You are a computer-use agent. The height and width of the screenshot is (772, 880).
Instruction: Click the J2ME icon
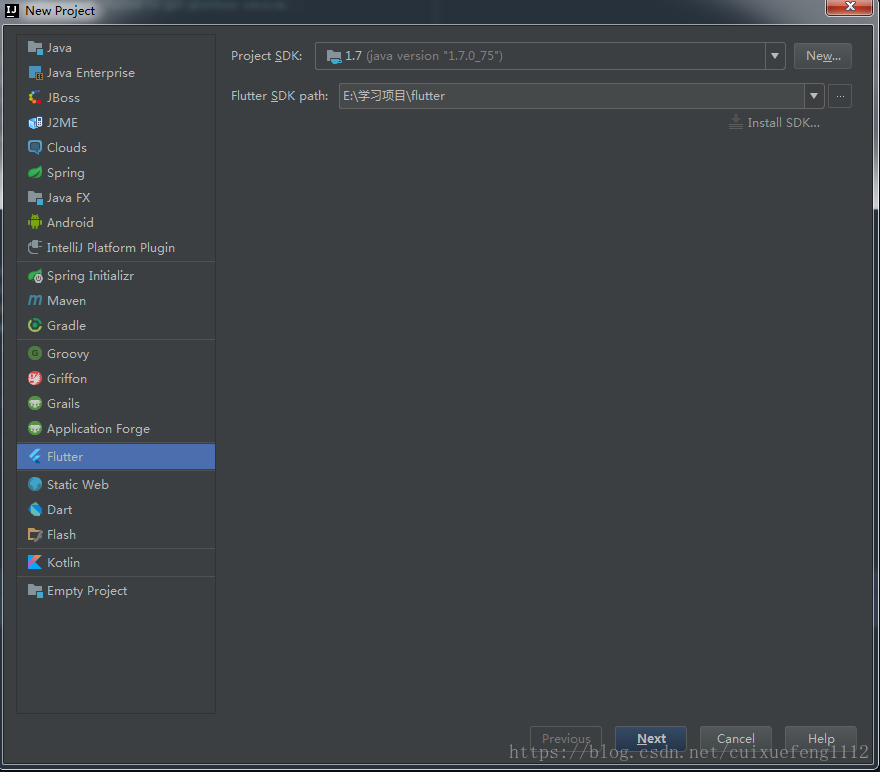[35, 123]
